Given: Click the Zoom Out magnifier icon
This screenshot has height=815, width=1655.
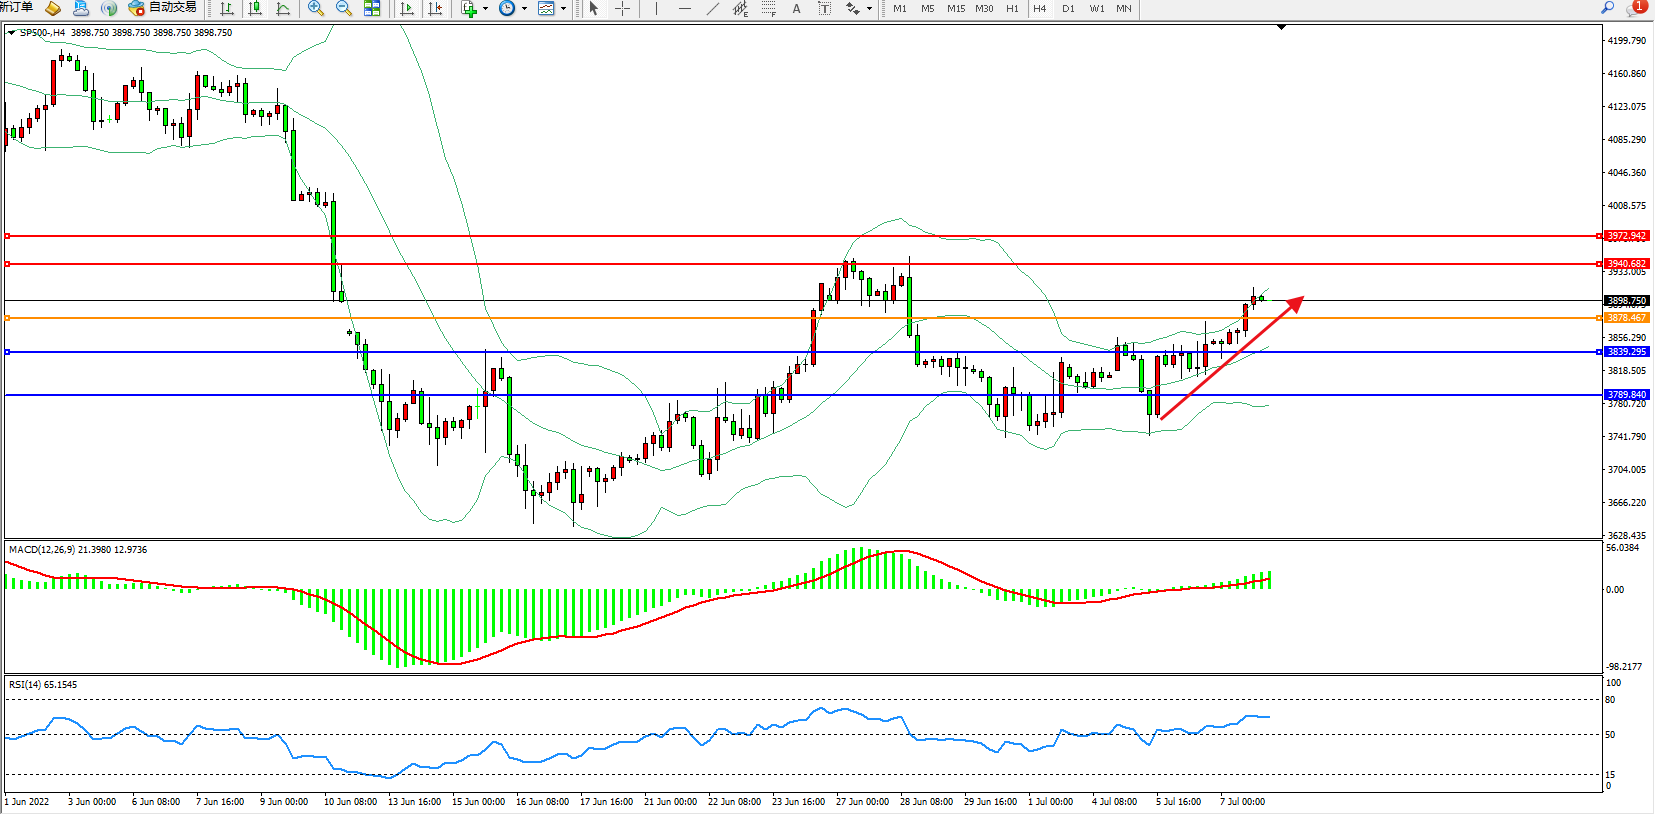Looking at the screenshot, I should point(344,9).
